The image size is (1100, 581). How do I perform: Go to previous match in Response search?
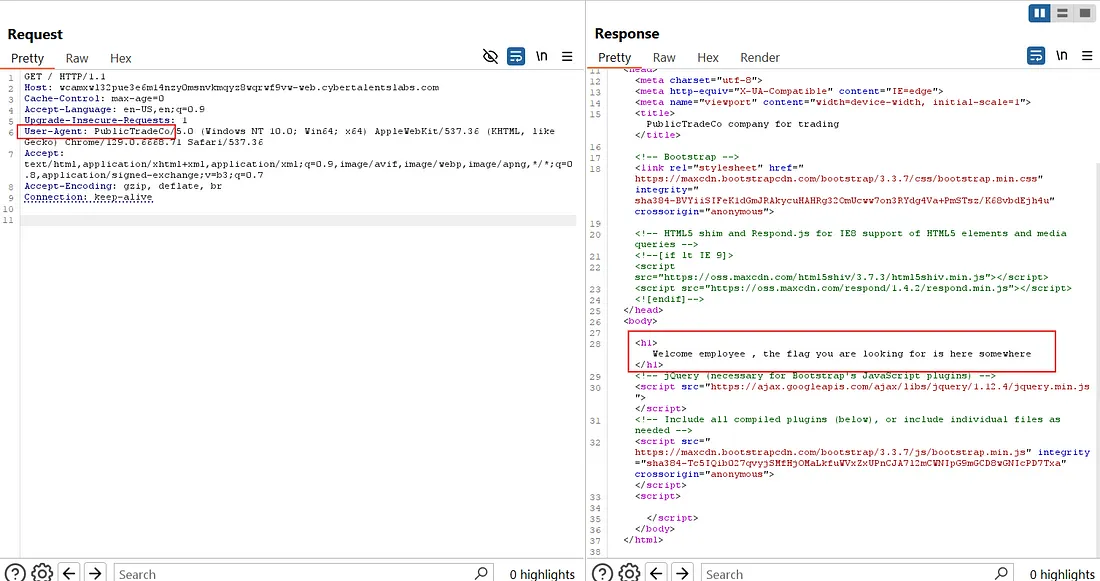point(656,573)
